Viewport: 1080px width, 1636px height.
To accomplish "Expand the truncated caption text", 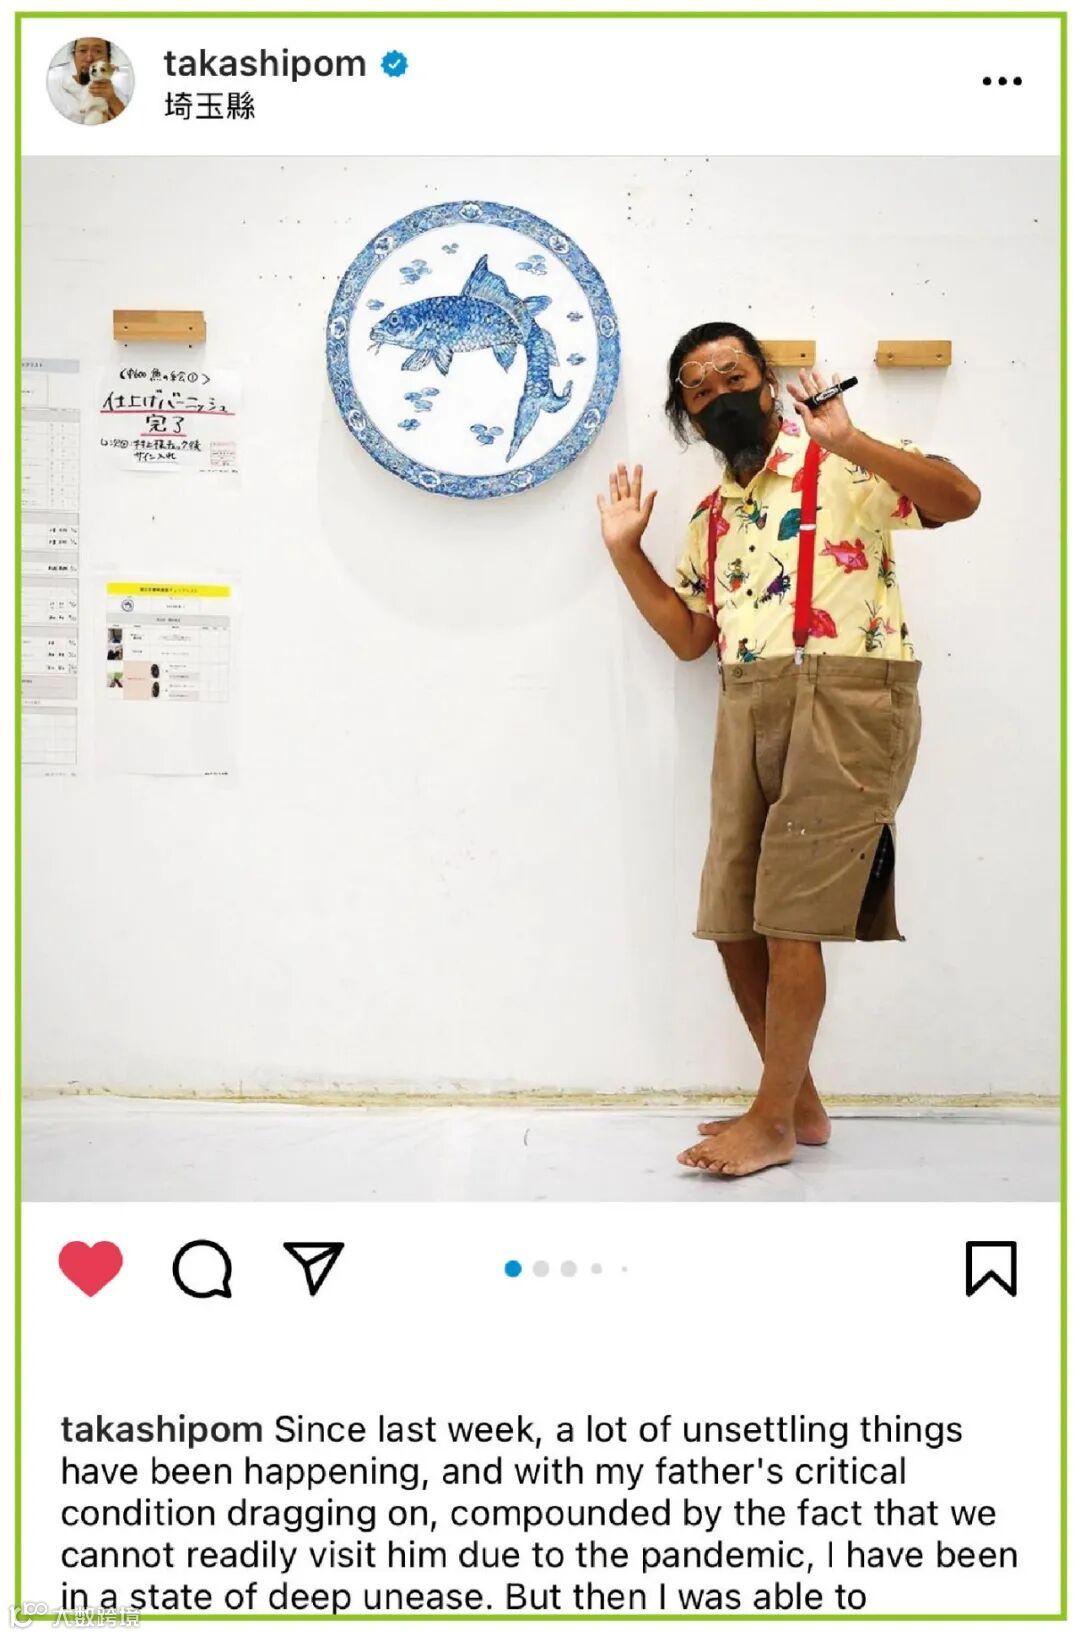I will (539, 1512).
